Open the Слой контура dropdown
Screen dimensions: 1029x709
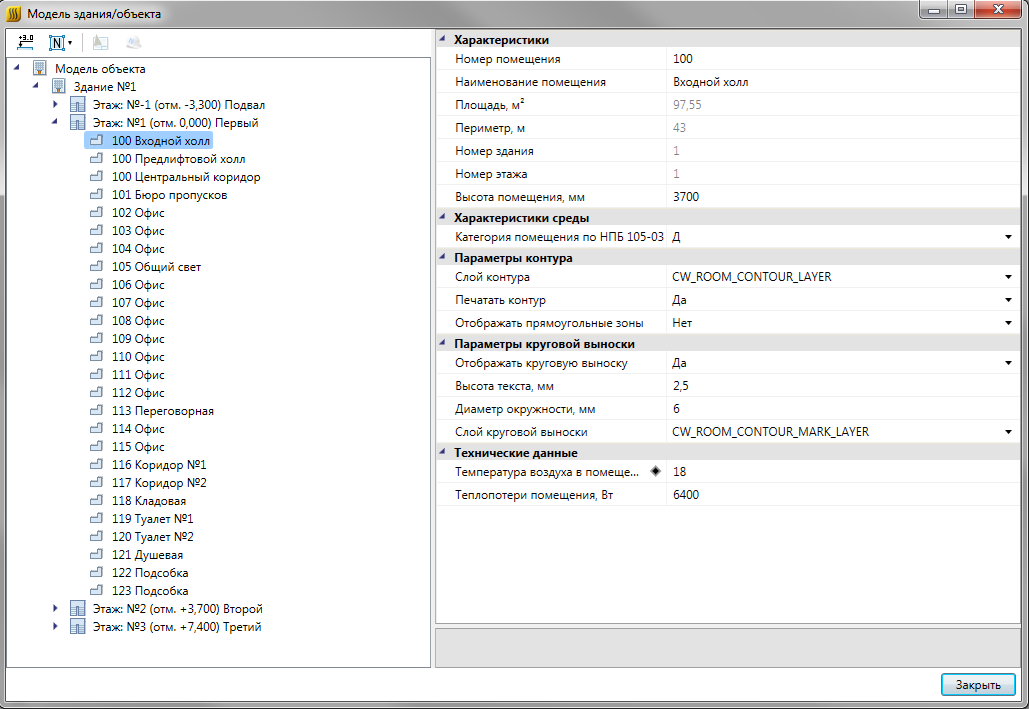click(1008, 277)
